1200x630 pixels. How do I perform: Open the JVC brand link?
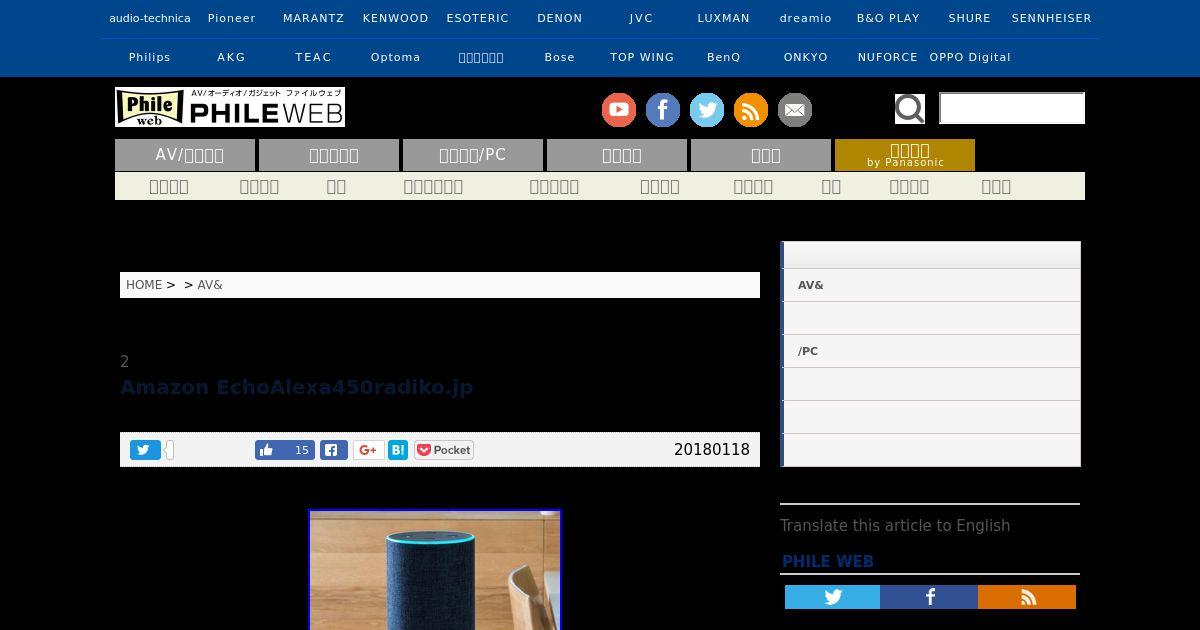[x=642, y=18]
